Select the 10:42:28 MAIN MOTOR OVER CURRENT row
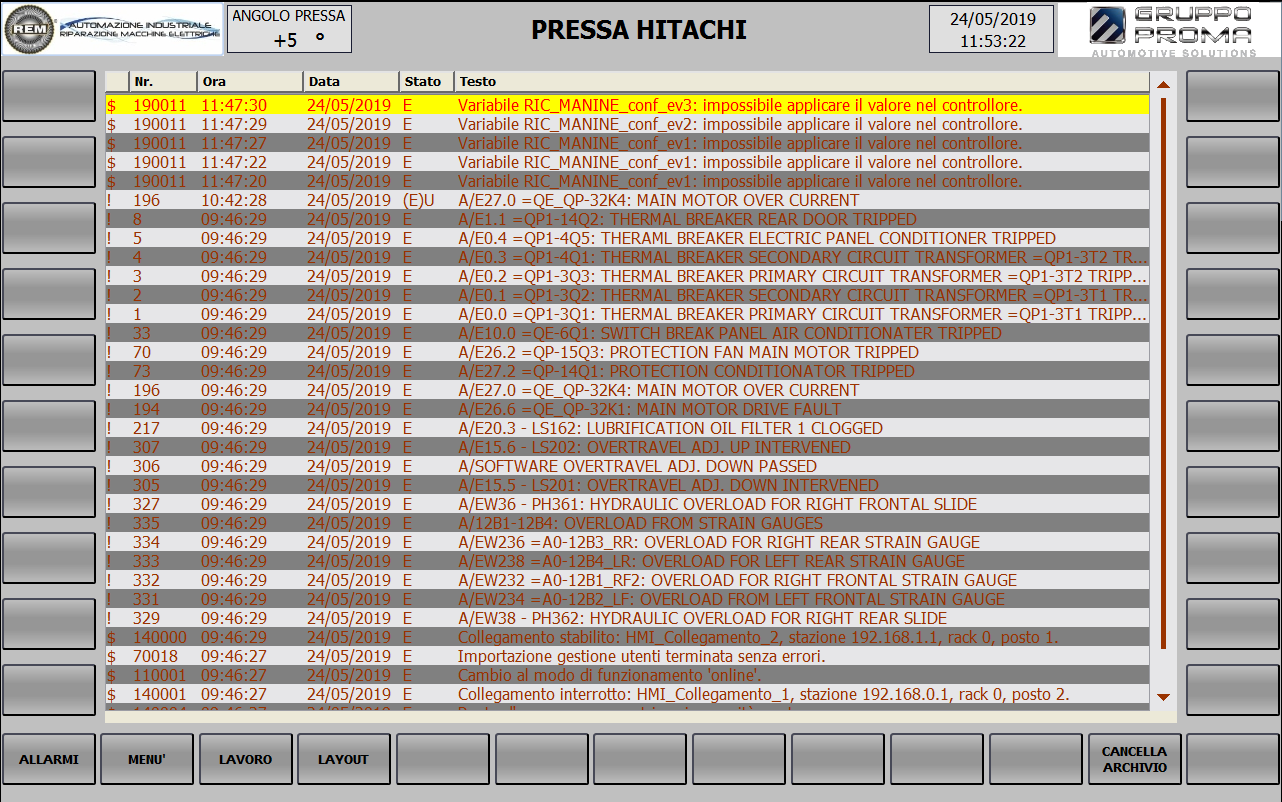Viewport: 1282px width, 802px height. point(627,201)
